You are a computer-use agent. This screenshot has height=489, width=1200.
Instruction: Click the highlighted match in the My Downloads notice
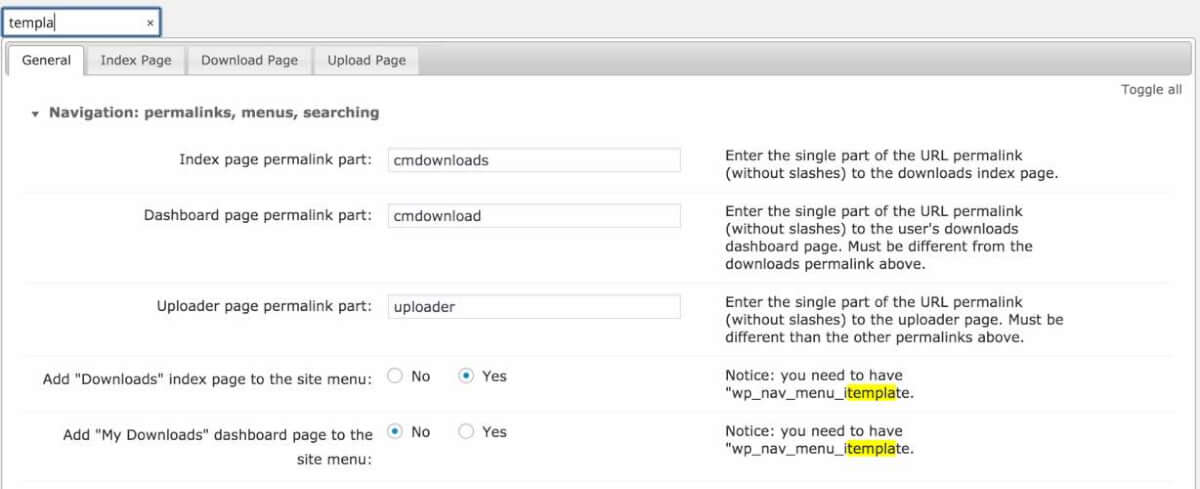(x=872, y=449)
